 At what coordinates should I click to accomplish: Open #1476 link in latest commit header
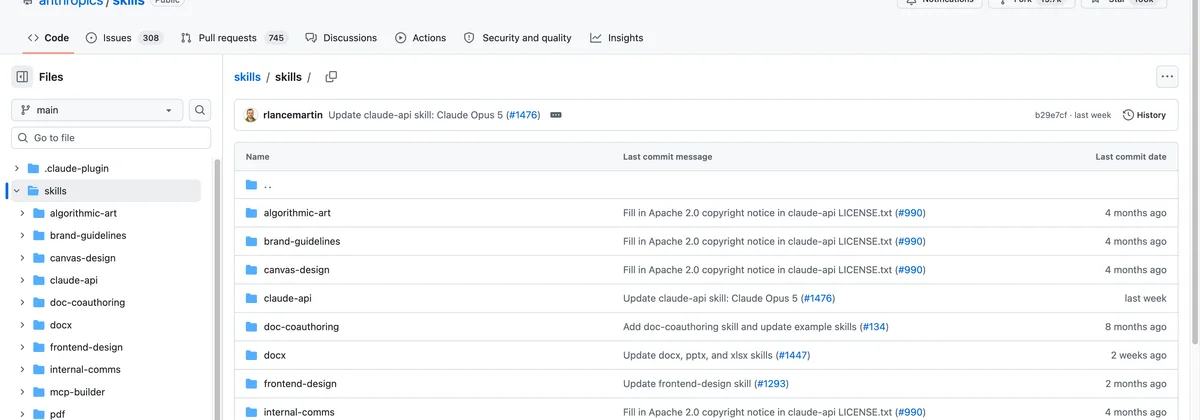(x=523, y=115)
